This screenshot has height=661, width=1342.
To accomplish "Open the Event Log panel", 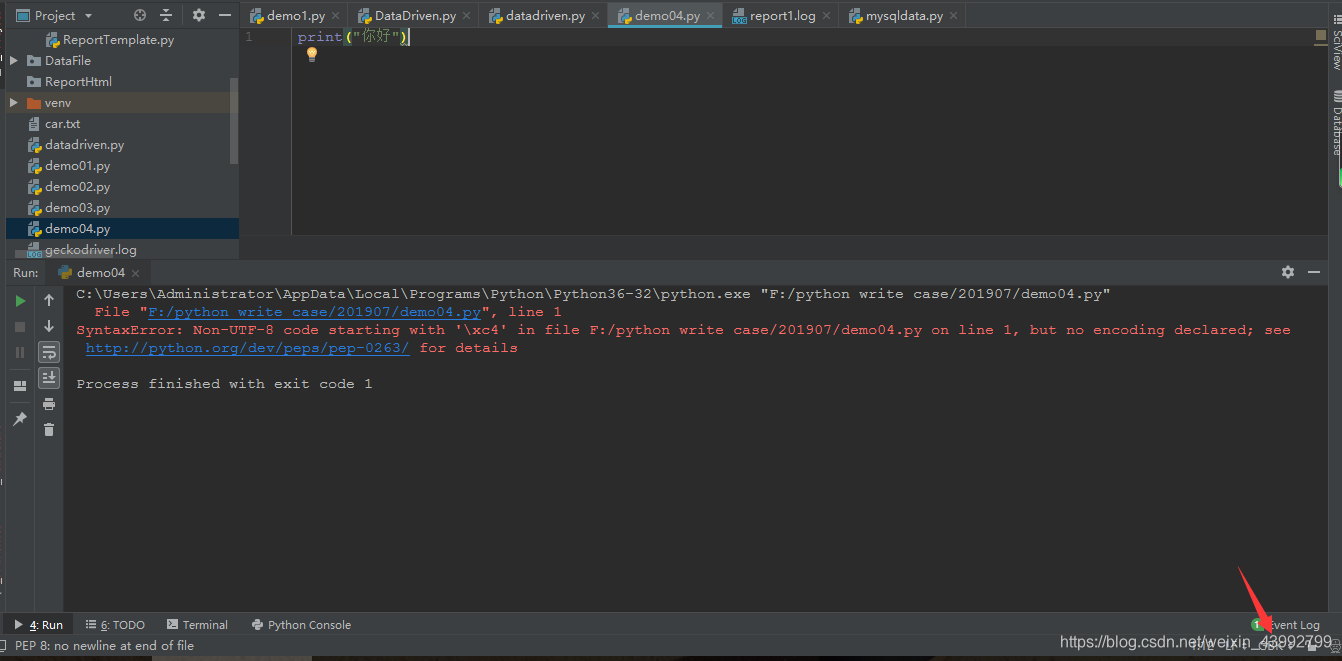I will [1286, 624].
